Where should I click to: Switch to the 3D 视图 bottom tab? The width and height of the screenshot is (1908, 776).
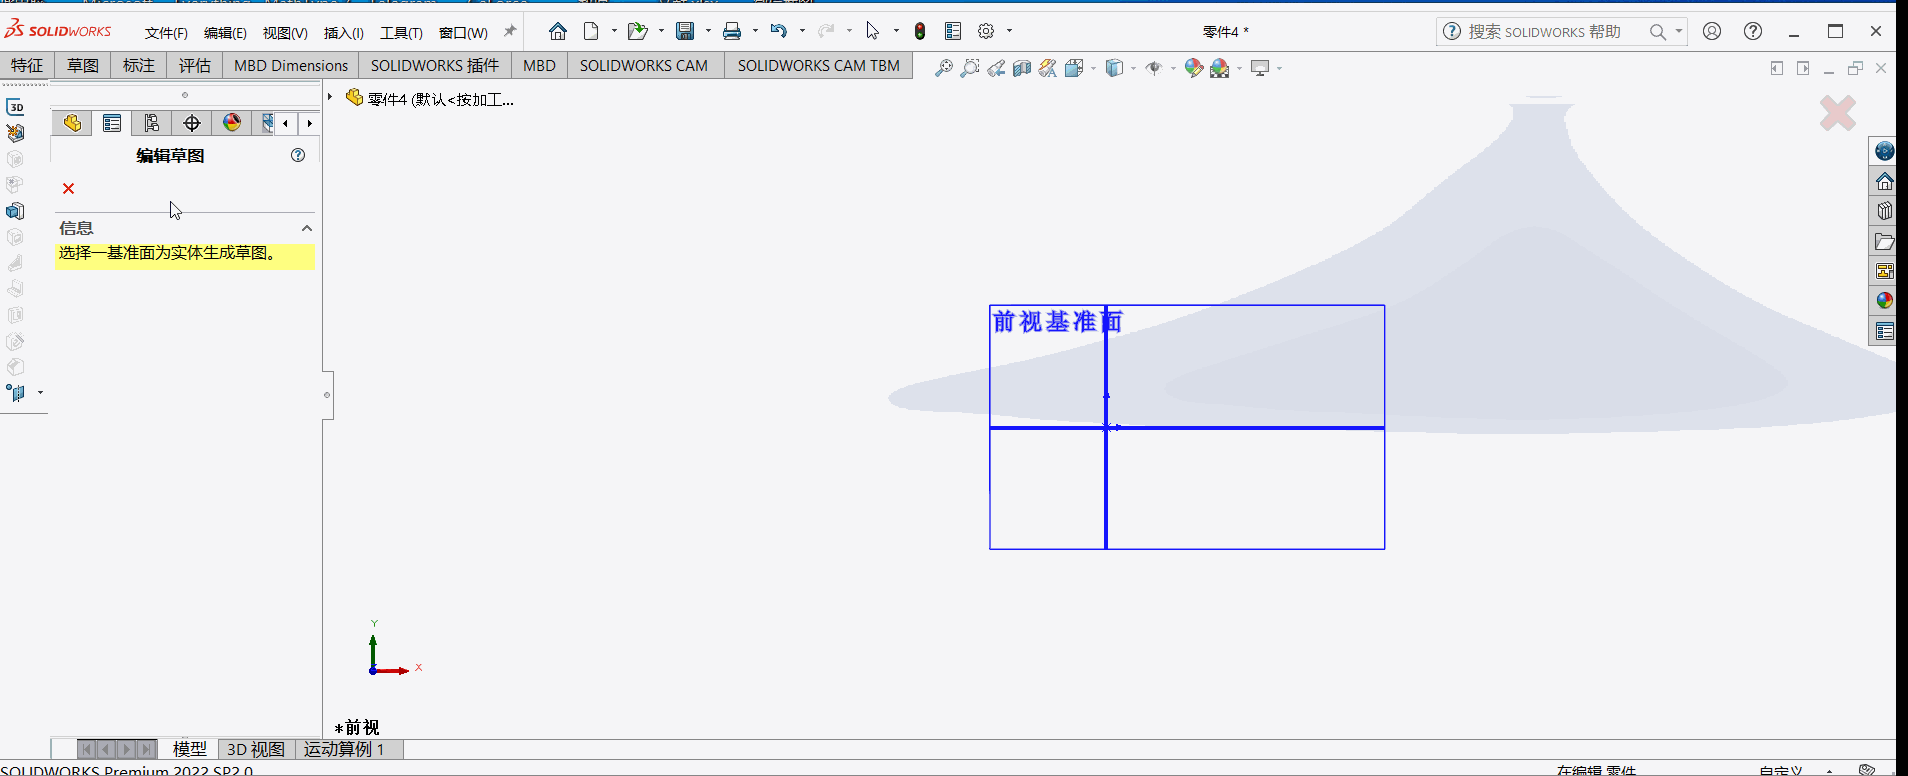point(256,749)
